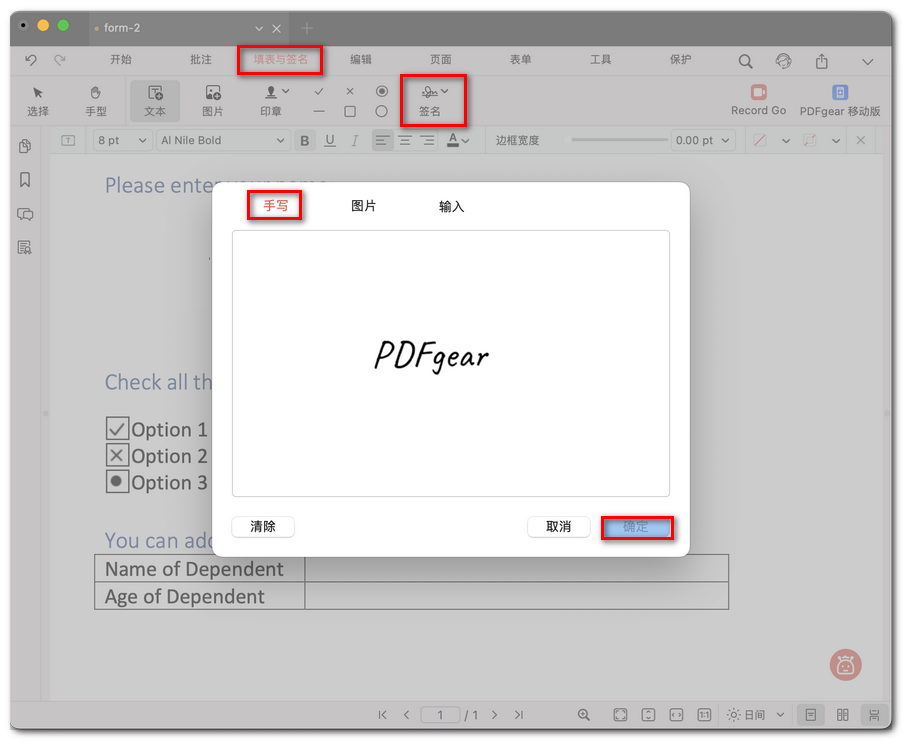Viewport: 903px width, 741px height.
Task: Expand the font size 8 pt dropdown
Action: coord(122,141)
